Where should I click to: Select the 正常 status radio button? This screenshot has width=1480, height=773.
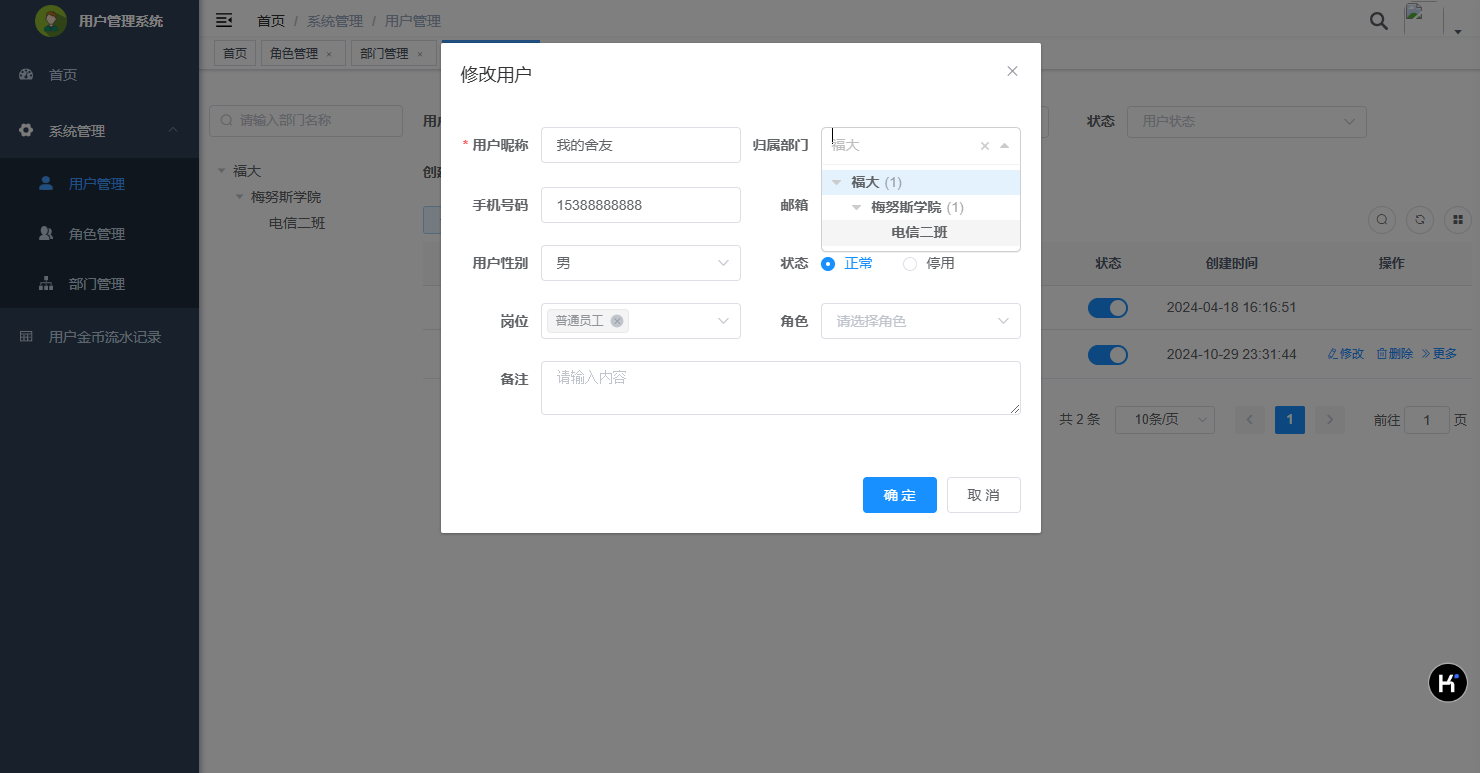tap(828, 264)
